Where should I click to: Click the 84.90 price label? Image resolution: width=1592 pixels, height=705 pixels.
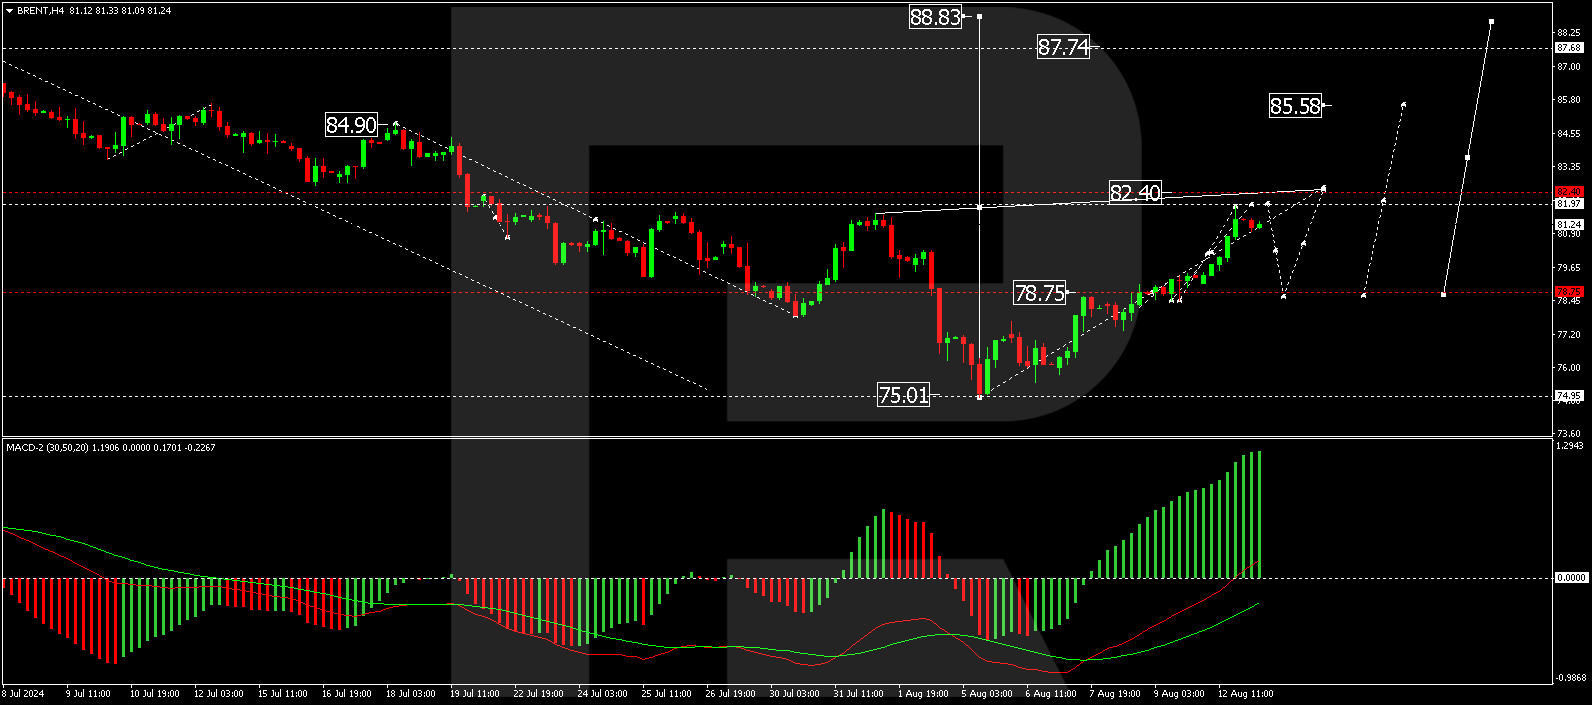[x=352, y=125]
